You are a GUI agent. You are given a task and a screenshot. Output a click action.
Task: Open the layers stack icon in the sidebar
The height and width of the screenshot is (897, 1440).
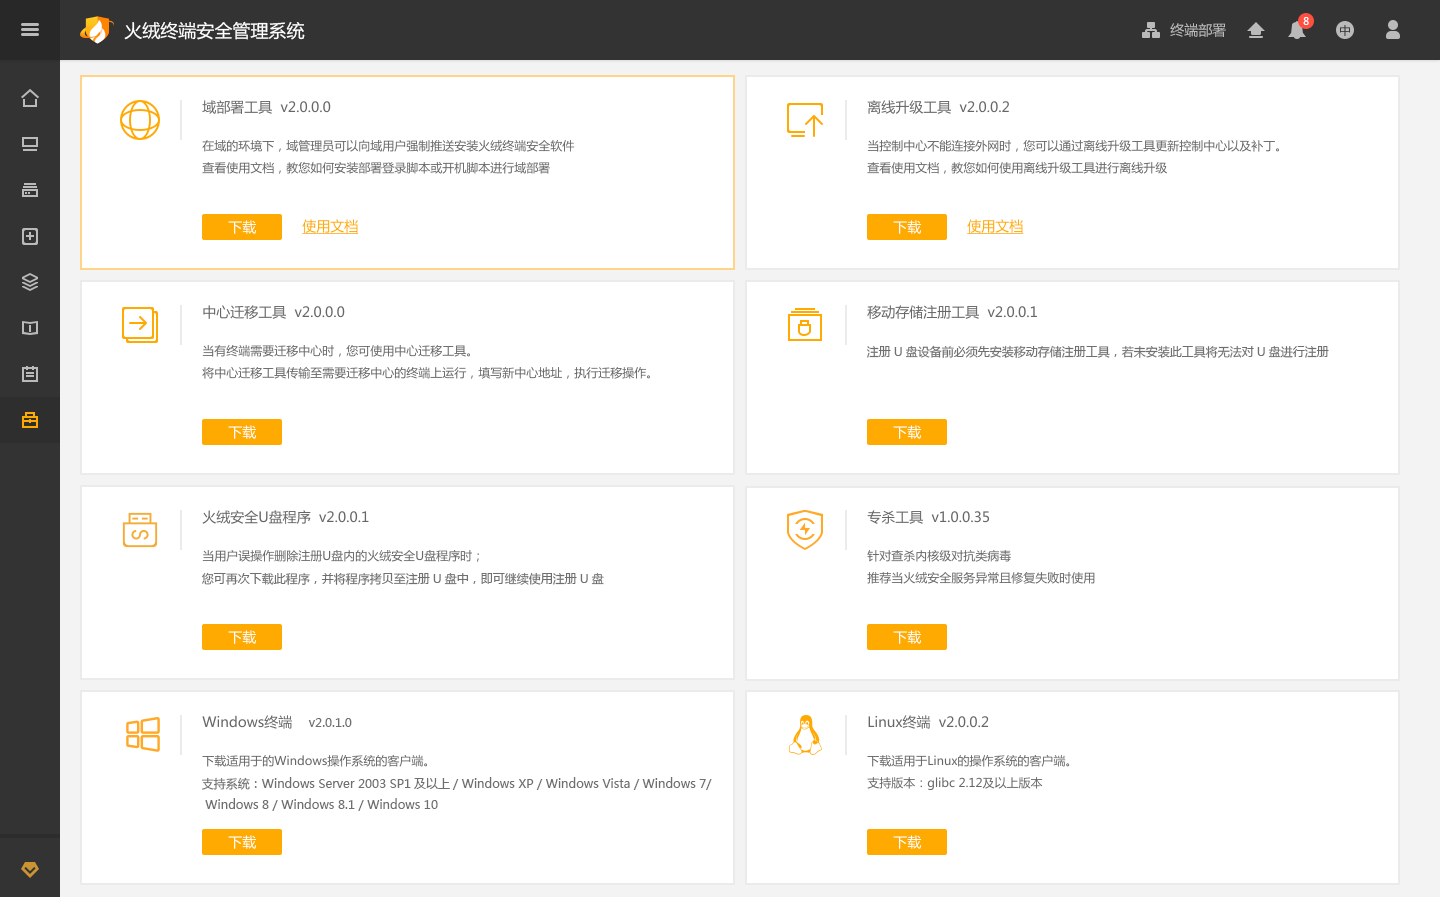pyautogui.click(x=30, y=282)
